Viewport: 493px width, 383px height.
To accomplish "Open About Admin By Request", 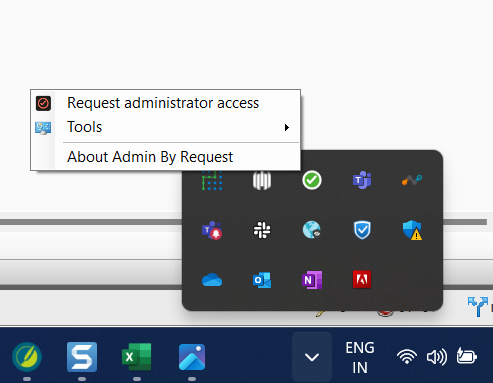I will [165, 157].
